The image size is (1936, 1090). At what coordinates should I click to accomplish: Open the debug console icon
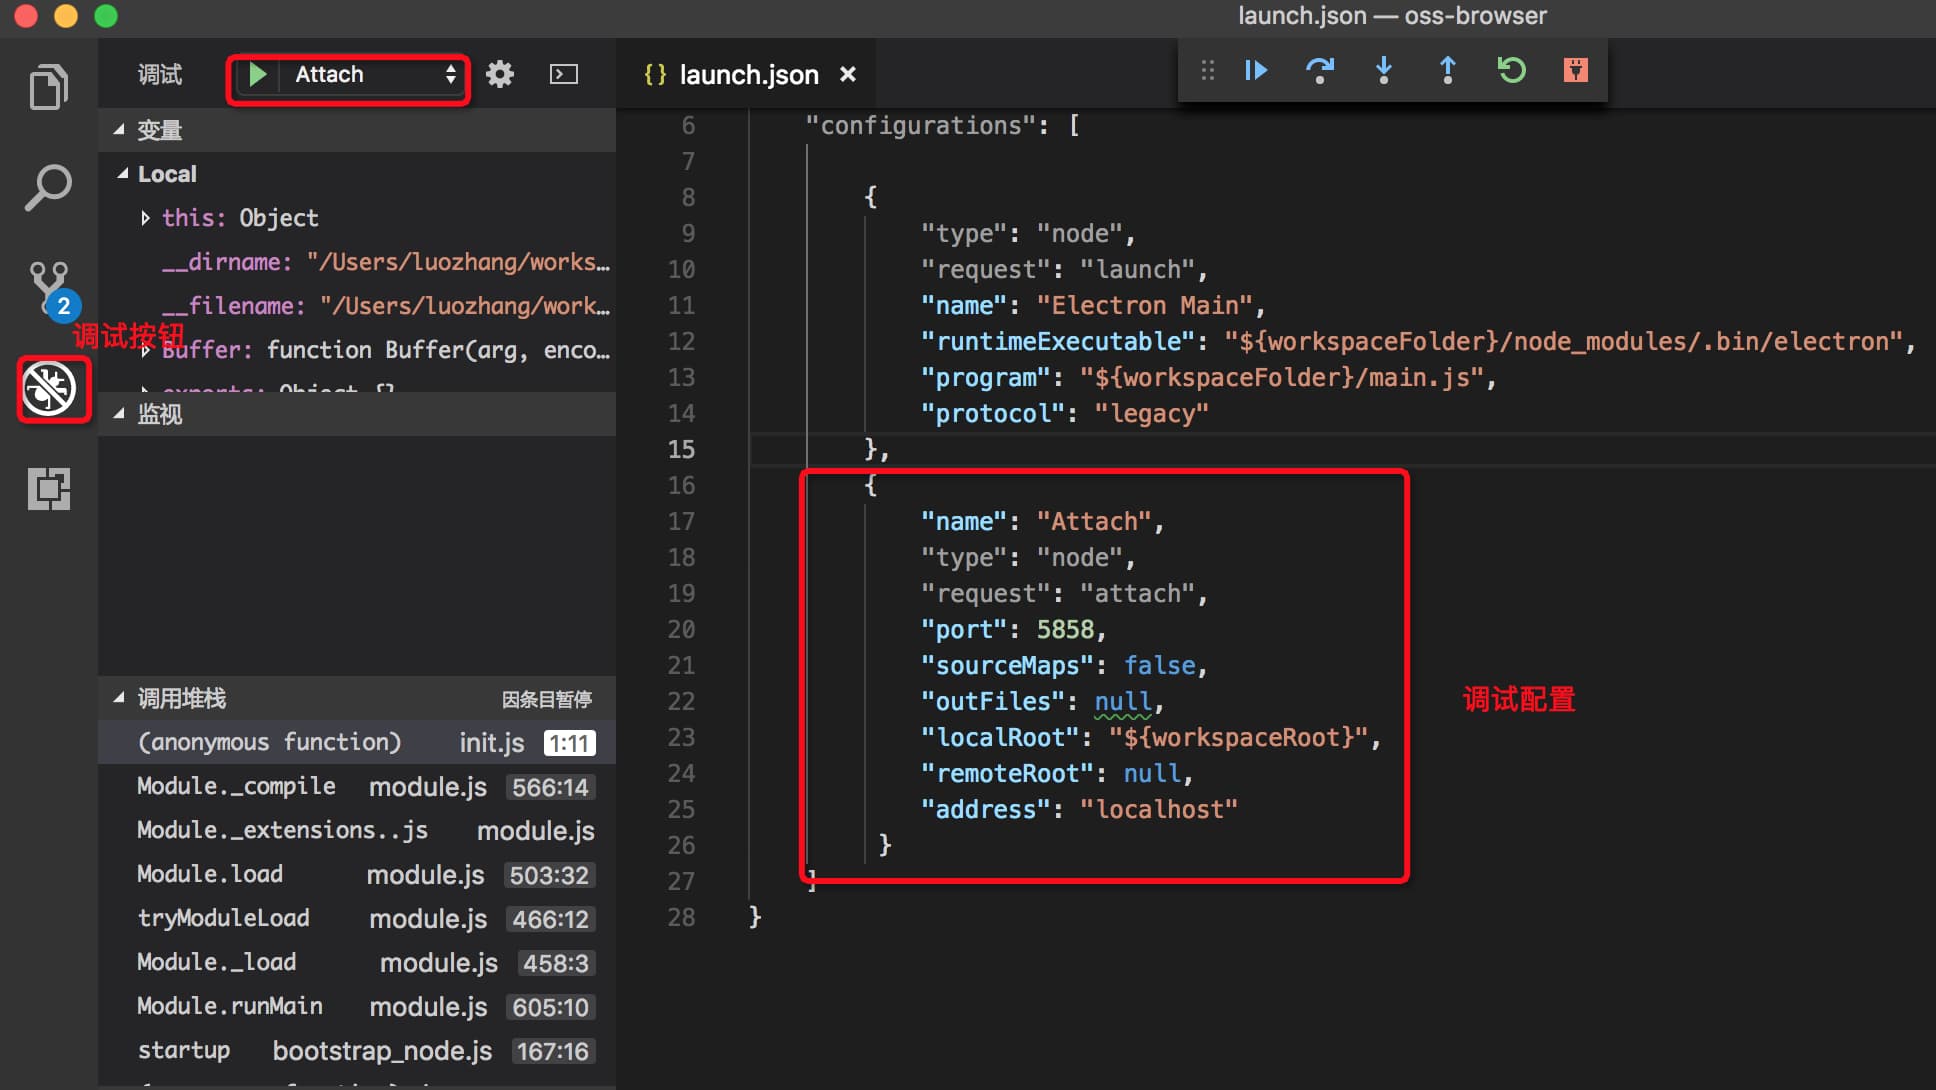click(x=563, y=74)
